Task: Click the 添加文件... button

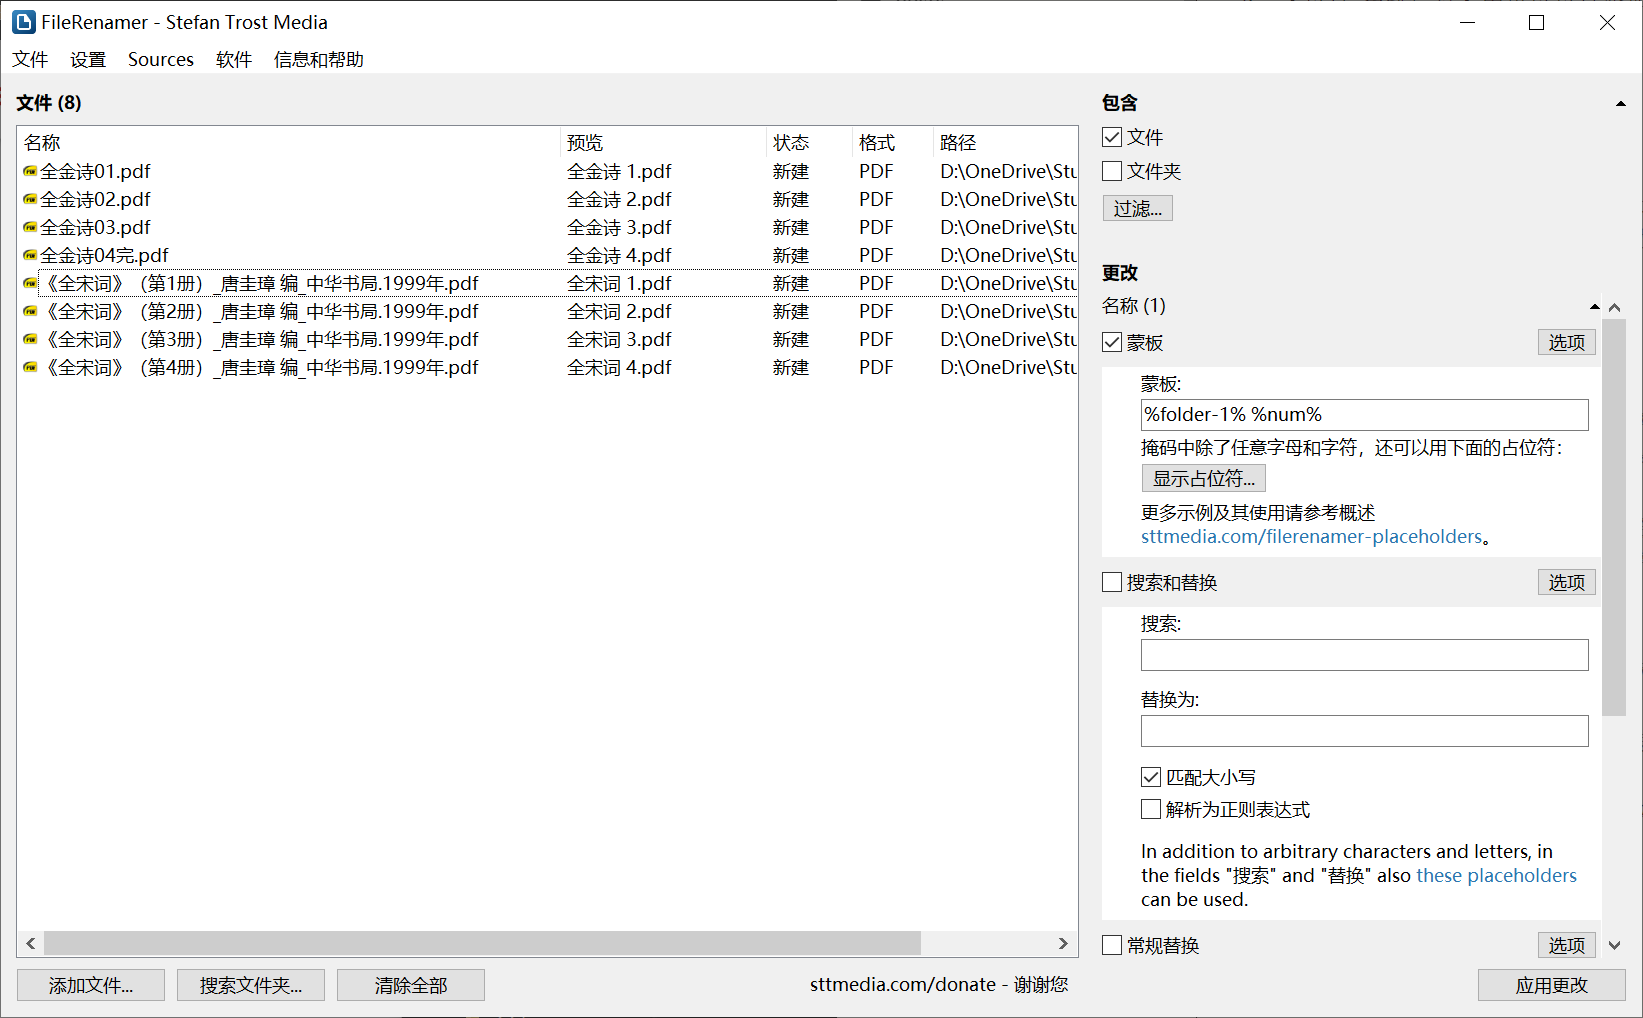Action: tap(91, 985)
